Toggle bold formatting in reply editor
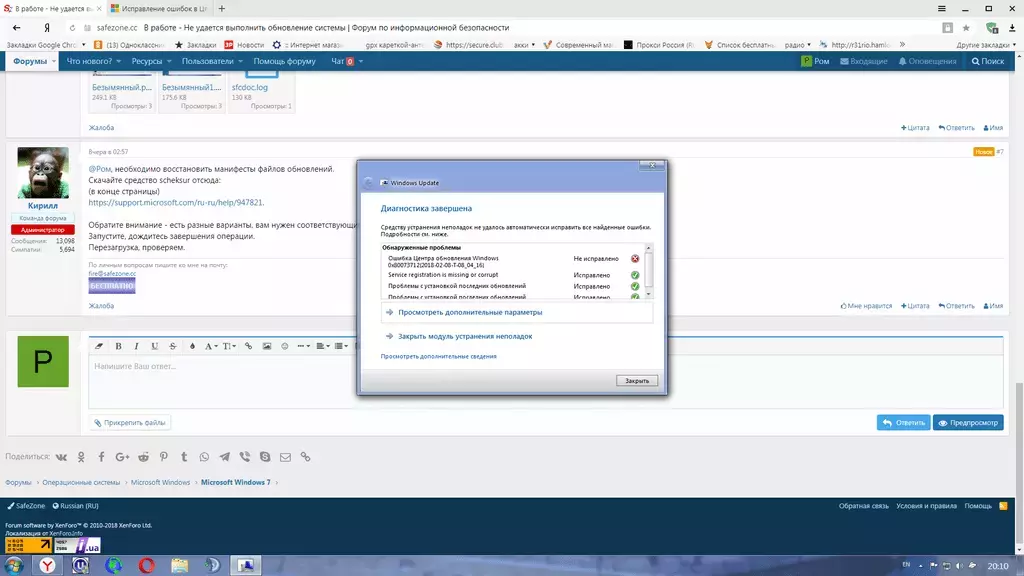The image size is (1024, 576). (118, 346)
